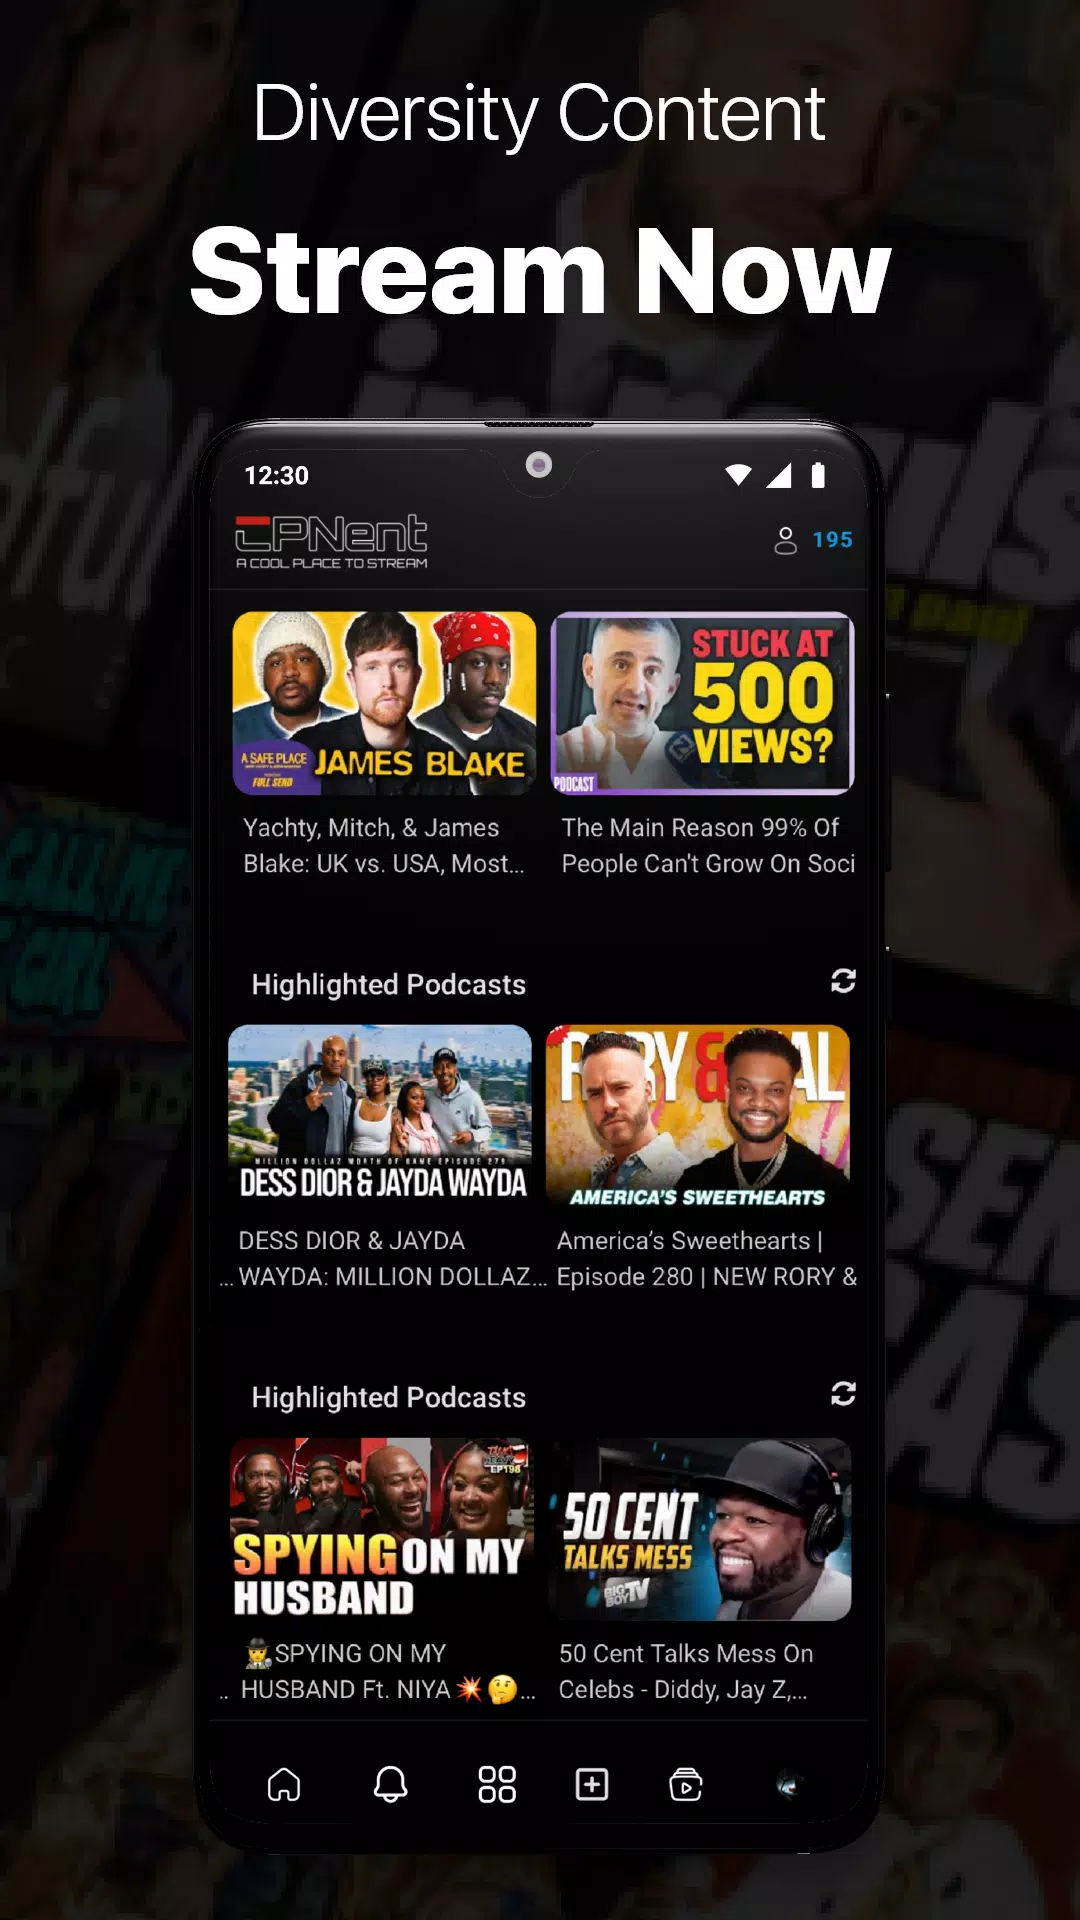This screenshot has width=1080, height=1920.
Task: Open the profile avatar in bottom bar
Action: click(788, 1784)
